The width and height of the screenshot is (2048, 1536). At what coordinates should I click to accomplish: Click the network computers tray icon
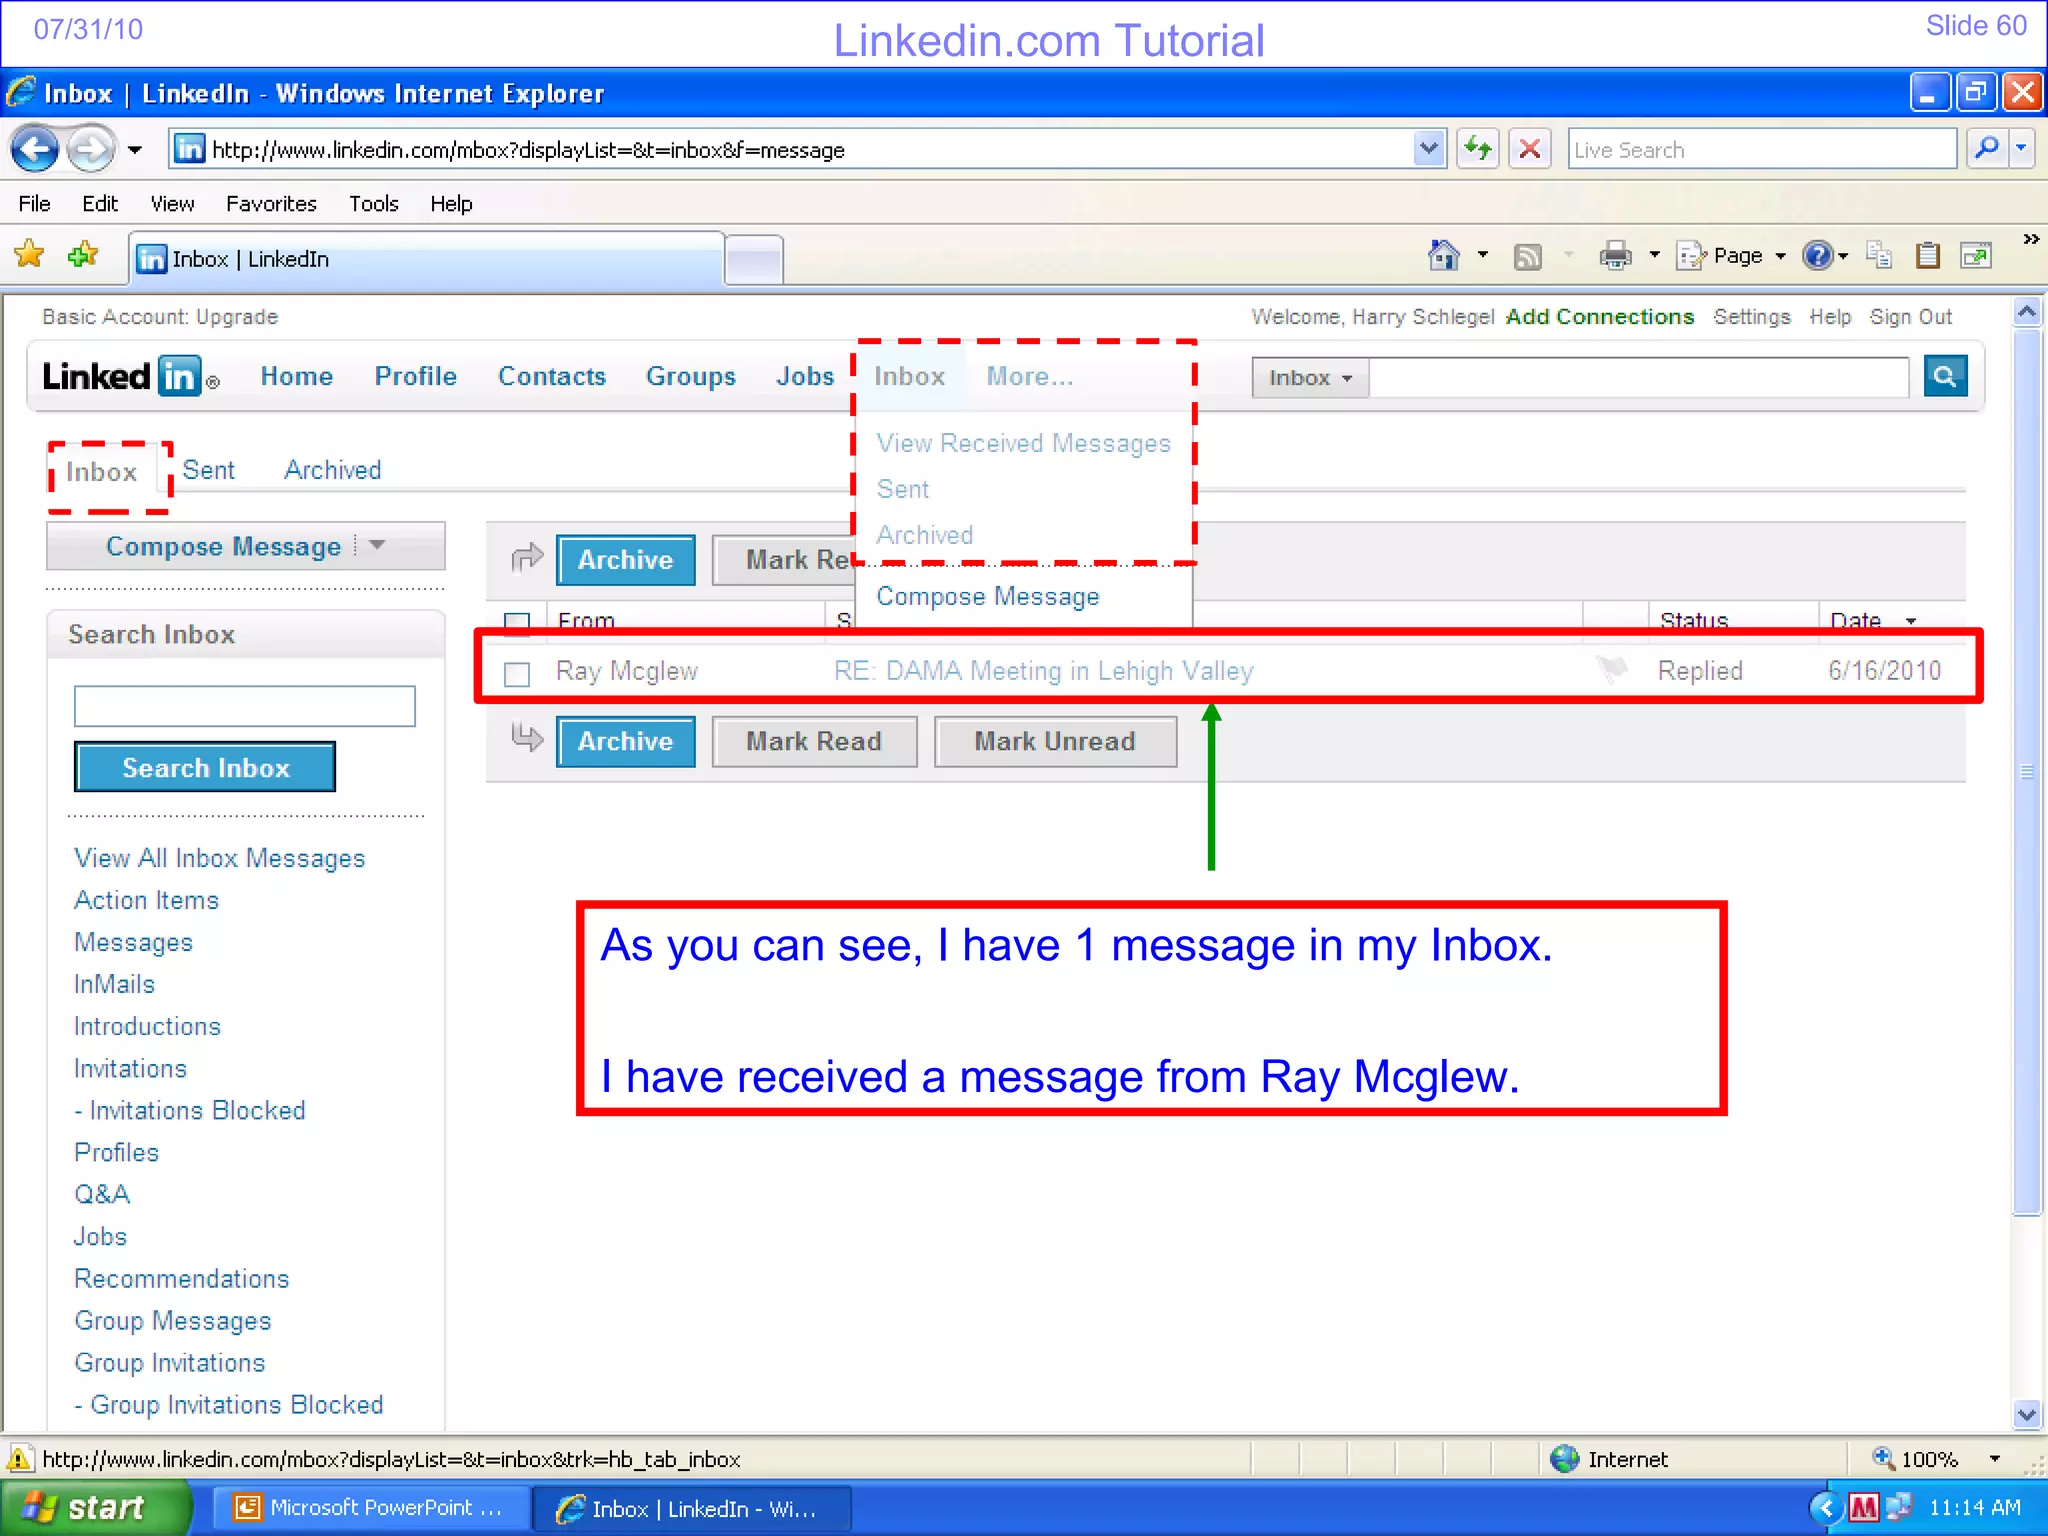(x=1898, y=1506)
